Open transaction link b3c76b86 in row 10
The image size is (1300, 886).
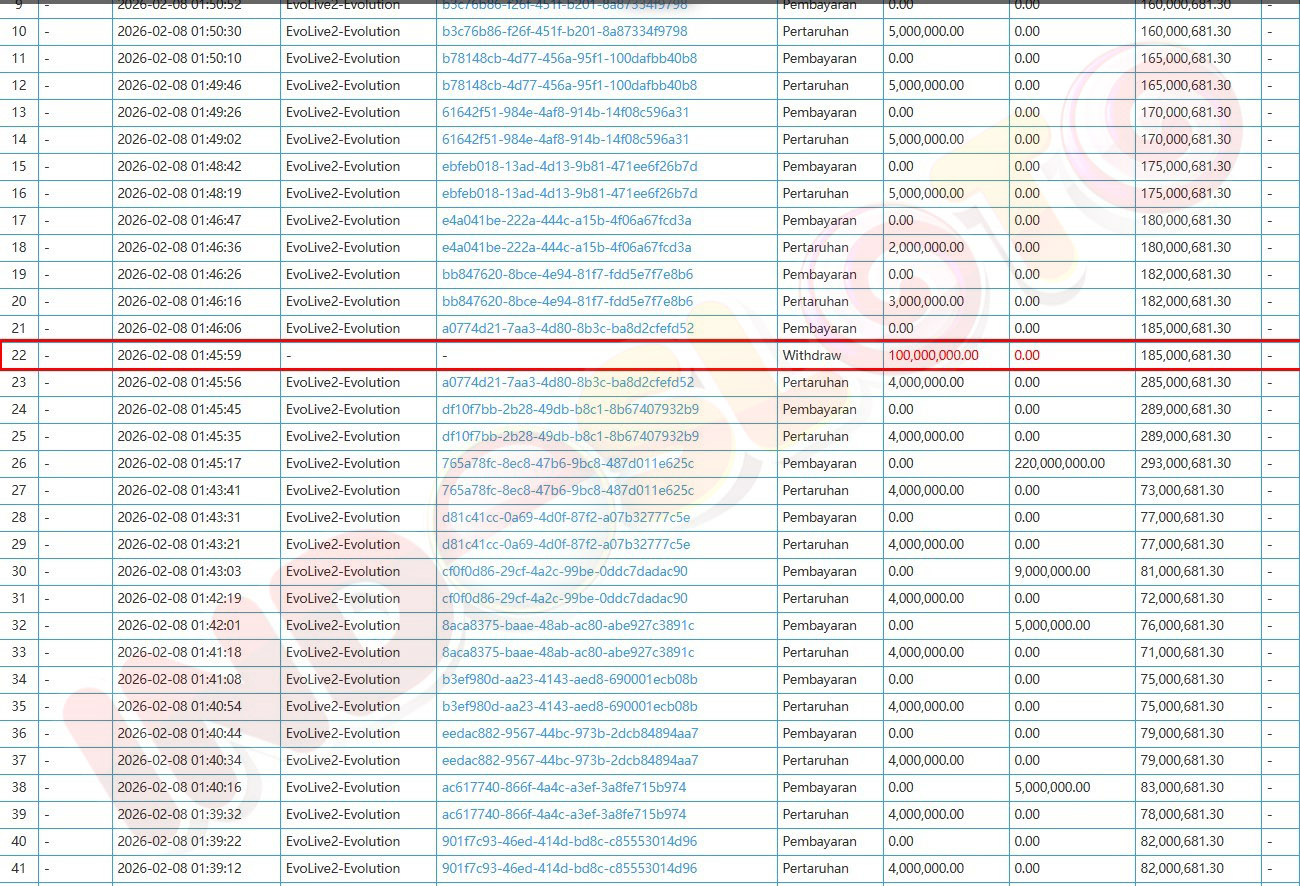coord(564,31)
